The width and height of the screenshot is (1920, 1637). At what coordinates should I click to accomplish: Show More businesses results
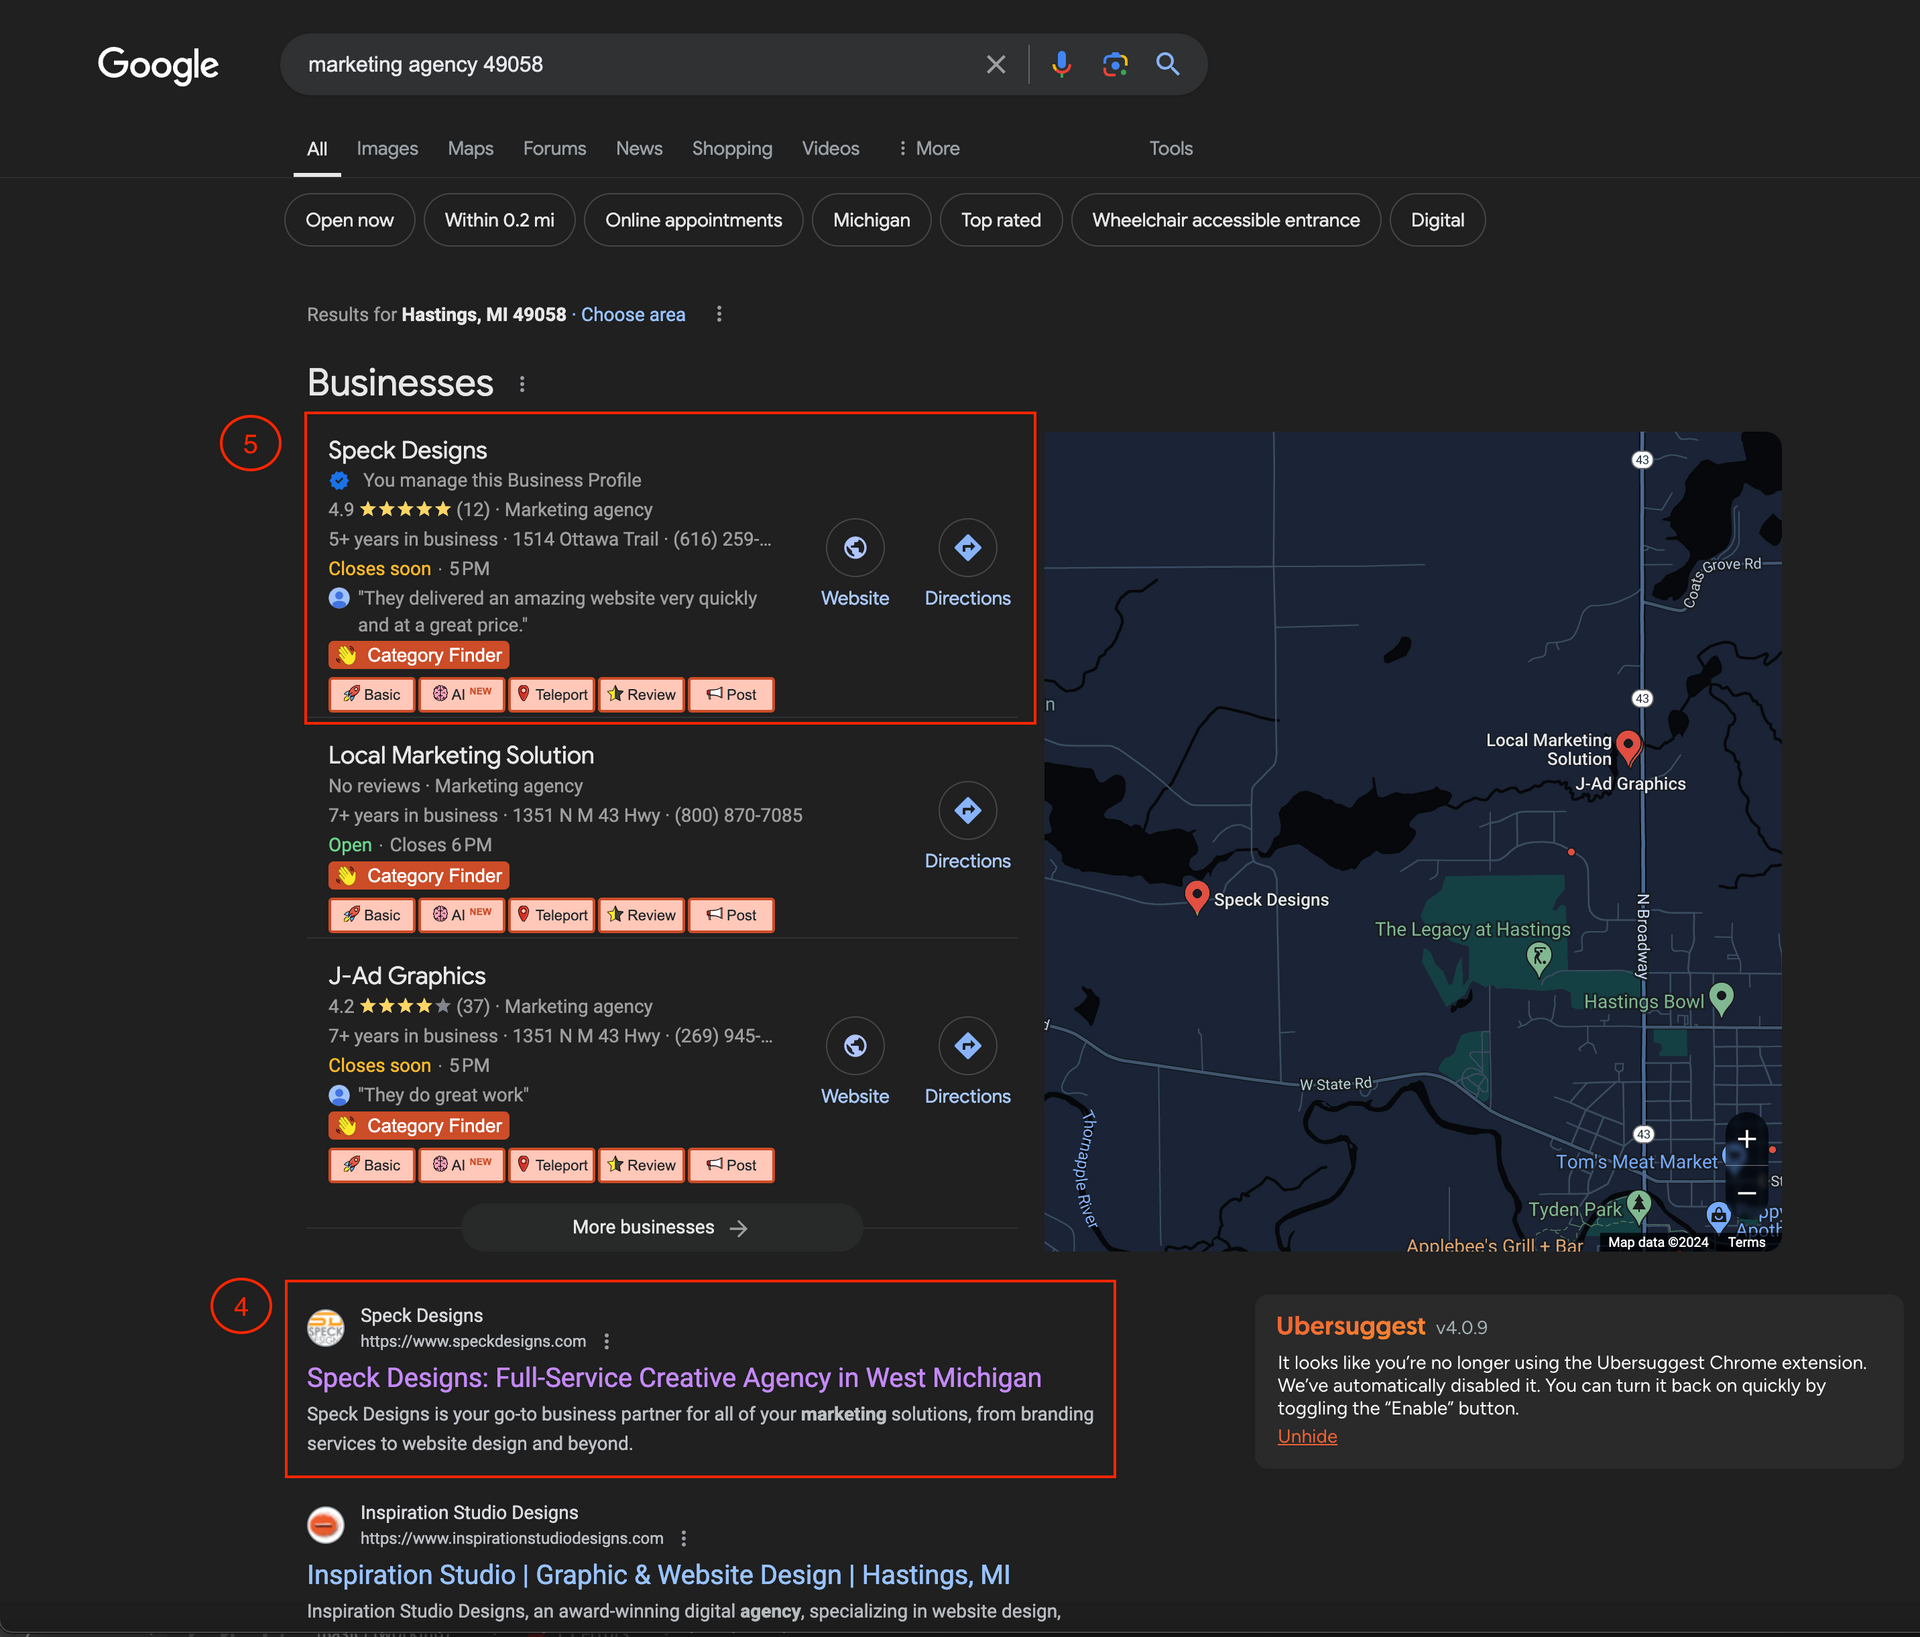pyautogui.click(x=662, y=1228)
